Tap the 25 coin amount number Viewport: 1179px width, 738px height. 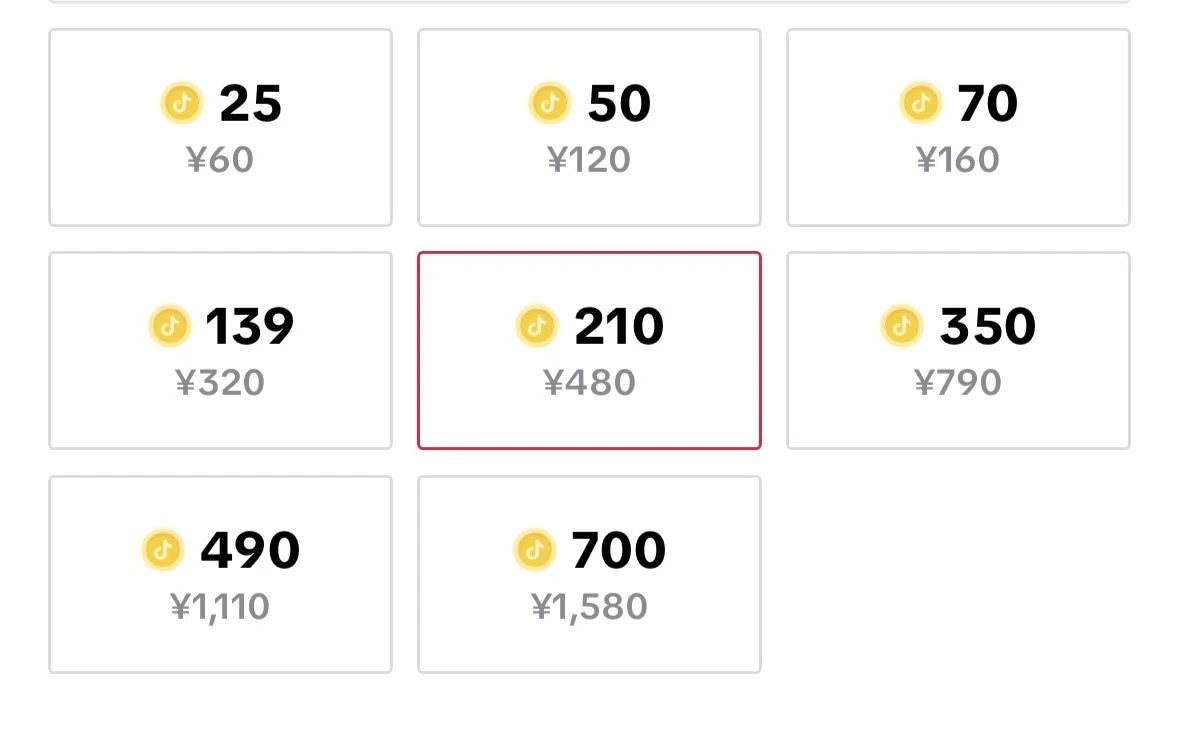(250, 103)
